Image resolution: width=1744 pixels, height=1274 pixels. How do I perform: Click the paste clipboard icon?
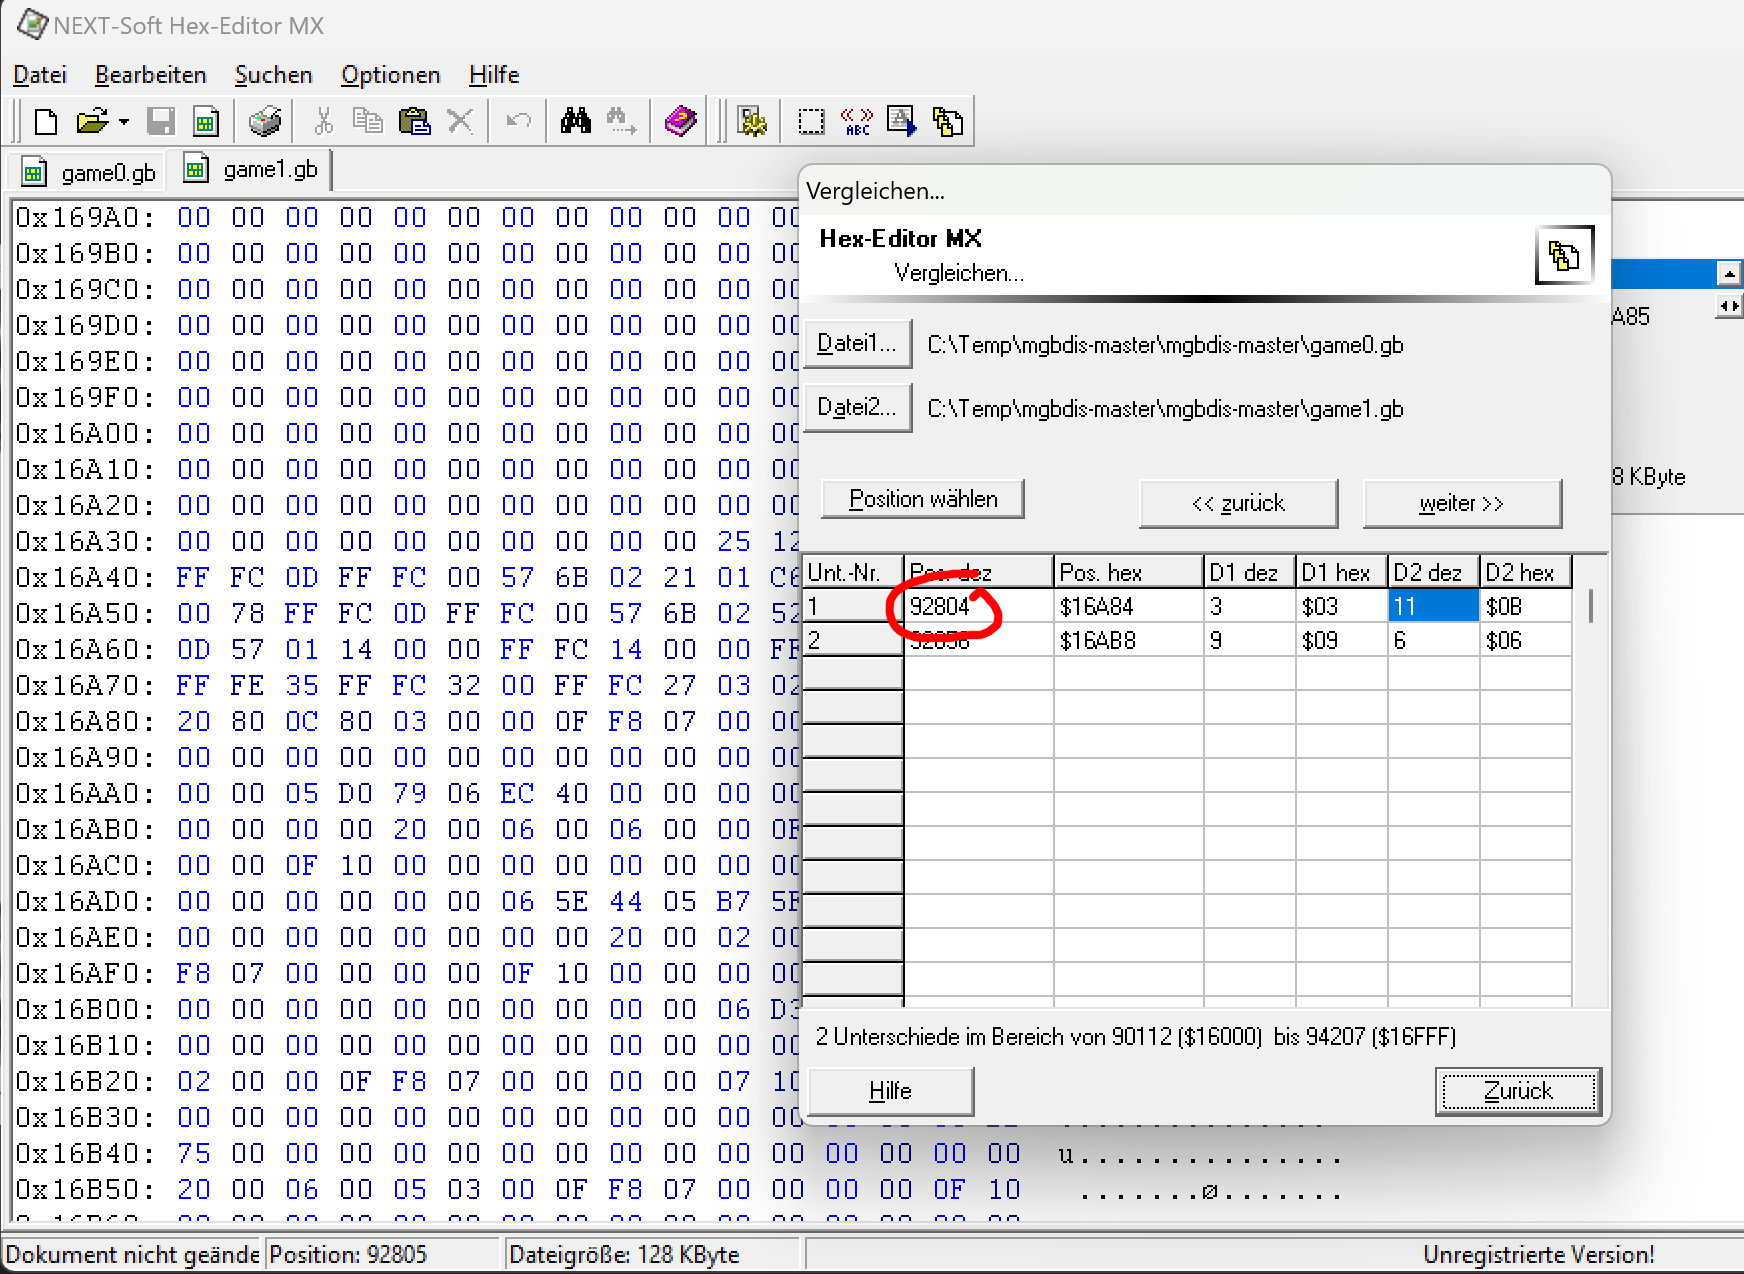click(414, 122)
